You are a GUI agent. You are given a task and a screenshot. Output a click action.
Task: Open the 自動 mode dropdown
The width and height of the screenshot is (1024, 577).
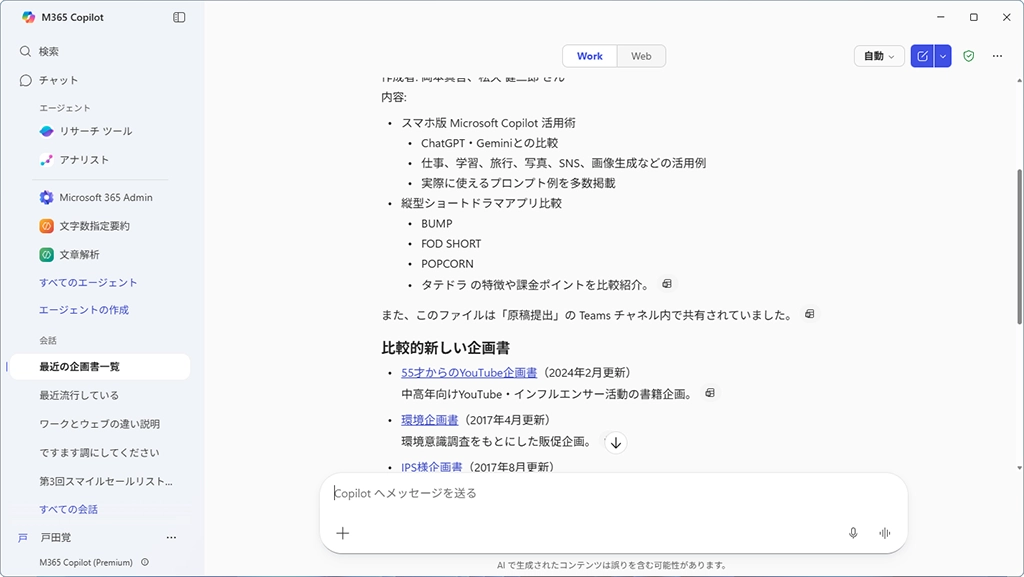pyautogui.click(x=879, y=56)
